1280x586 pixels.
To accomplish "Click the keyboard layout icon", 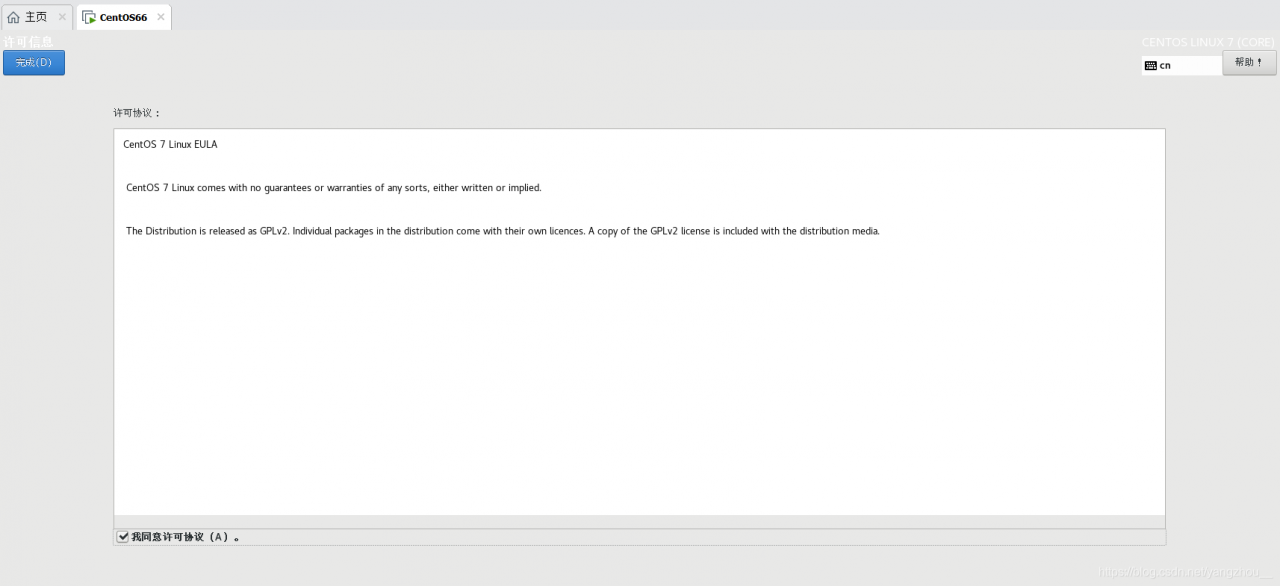I will click(x=1151, y=65).
